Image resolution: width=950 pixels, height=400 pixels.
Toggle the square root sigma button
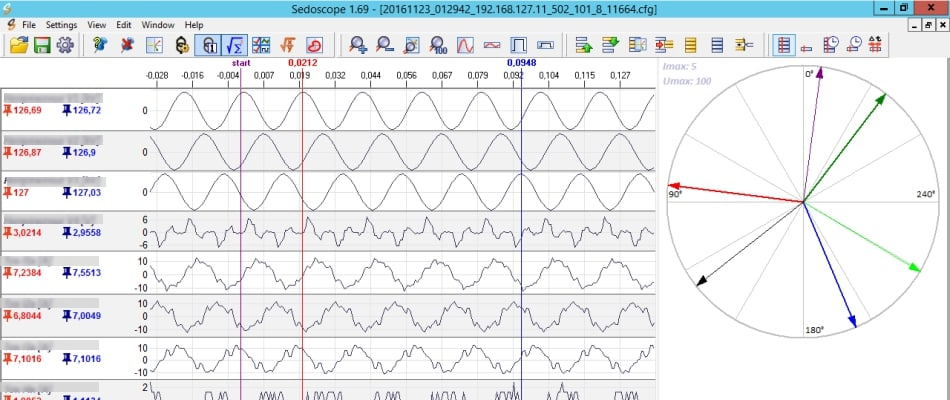tap(234, 45)
